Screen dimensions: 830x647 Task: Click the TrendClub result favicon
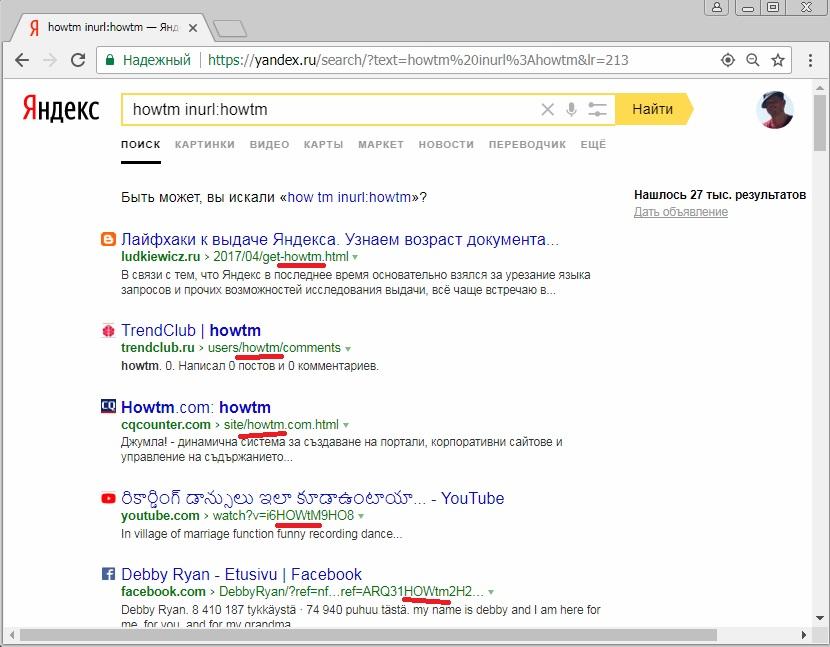click(x=108, y=331)
